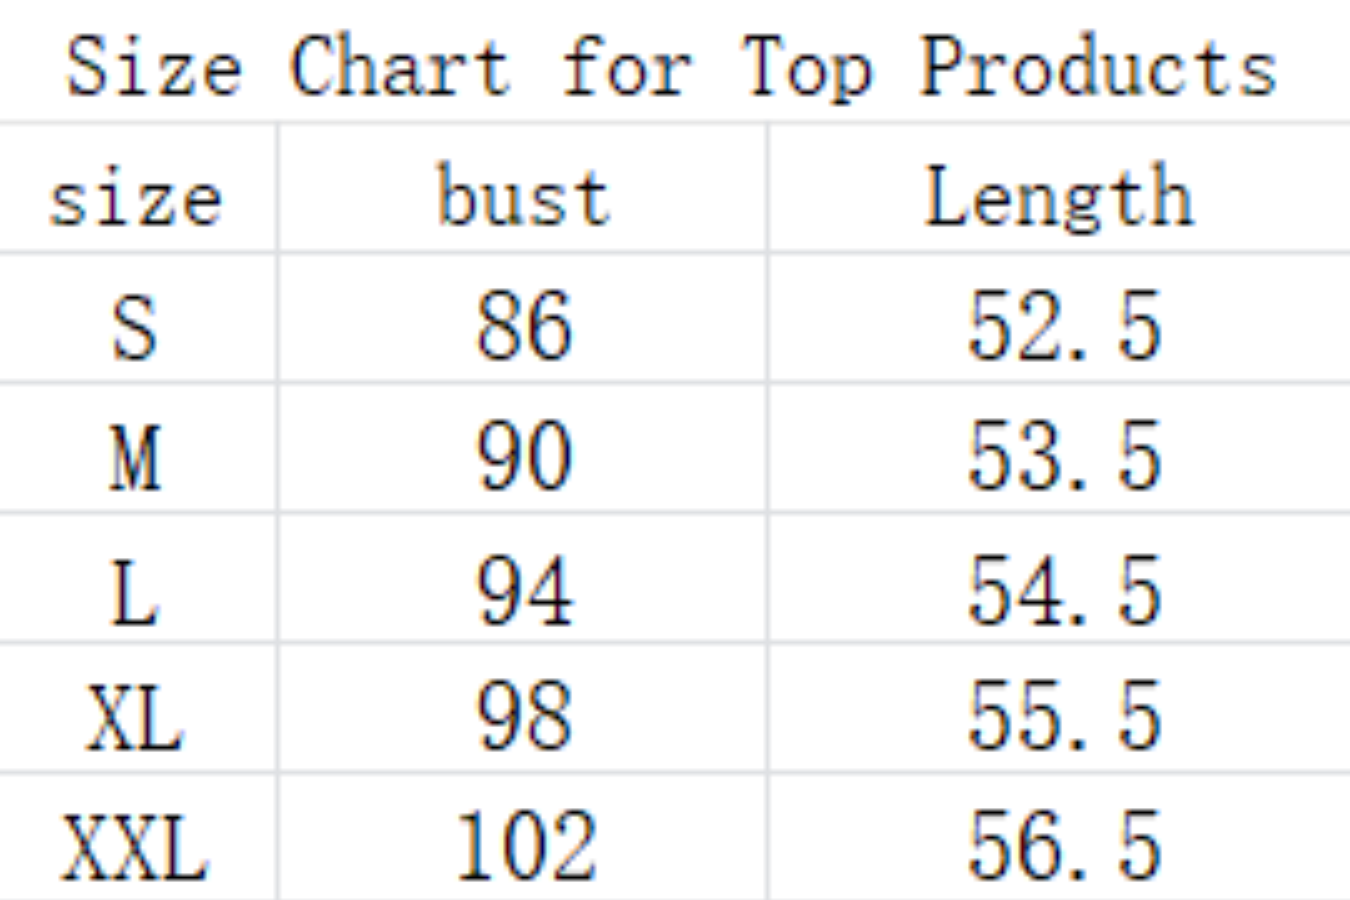Select the bust value 102 cell

pos(525,846)
